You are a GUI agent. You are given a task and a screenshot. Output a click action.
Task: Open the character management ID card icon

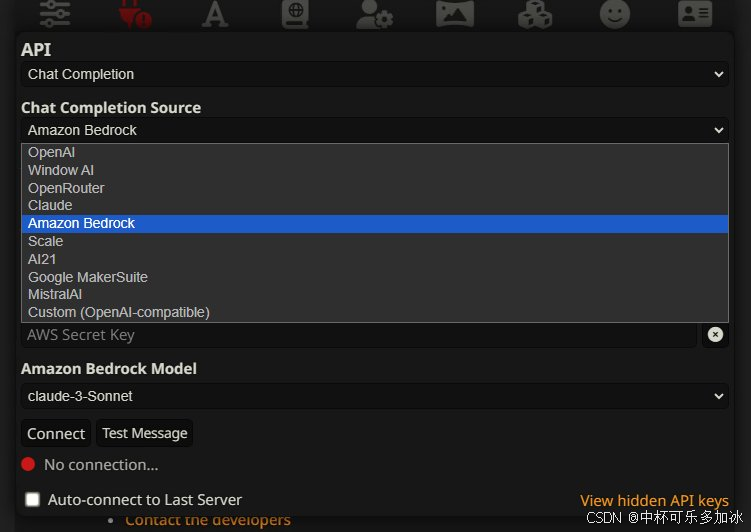(695, 13)
